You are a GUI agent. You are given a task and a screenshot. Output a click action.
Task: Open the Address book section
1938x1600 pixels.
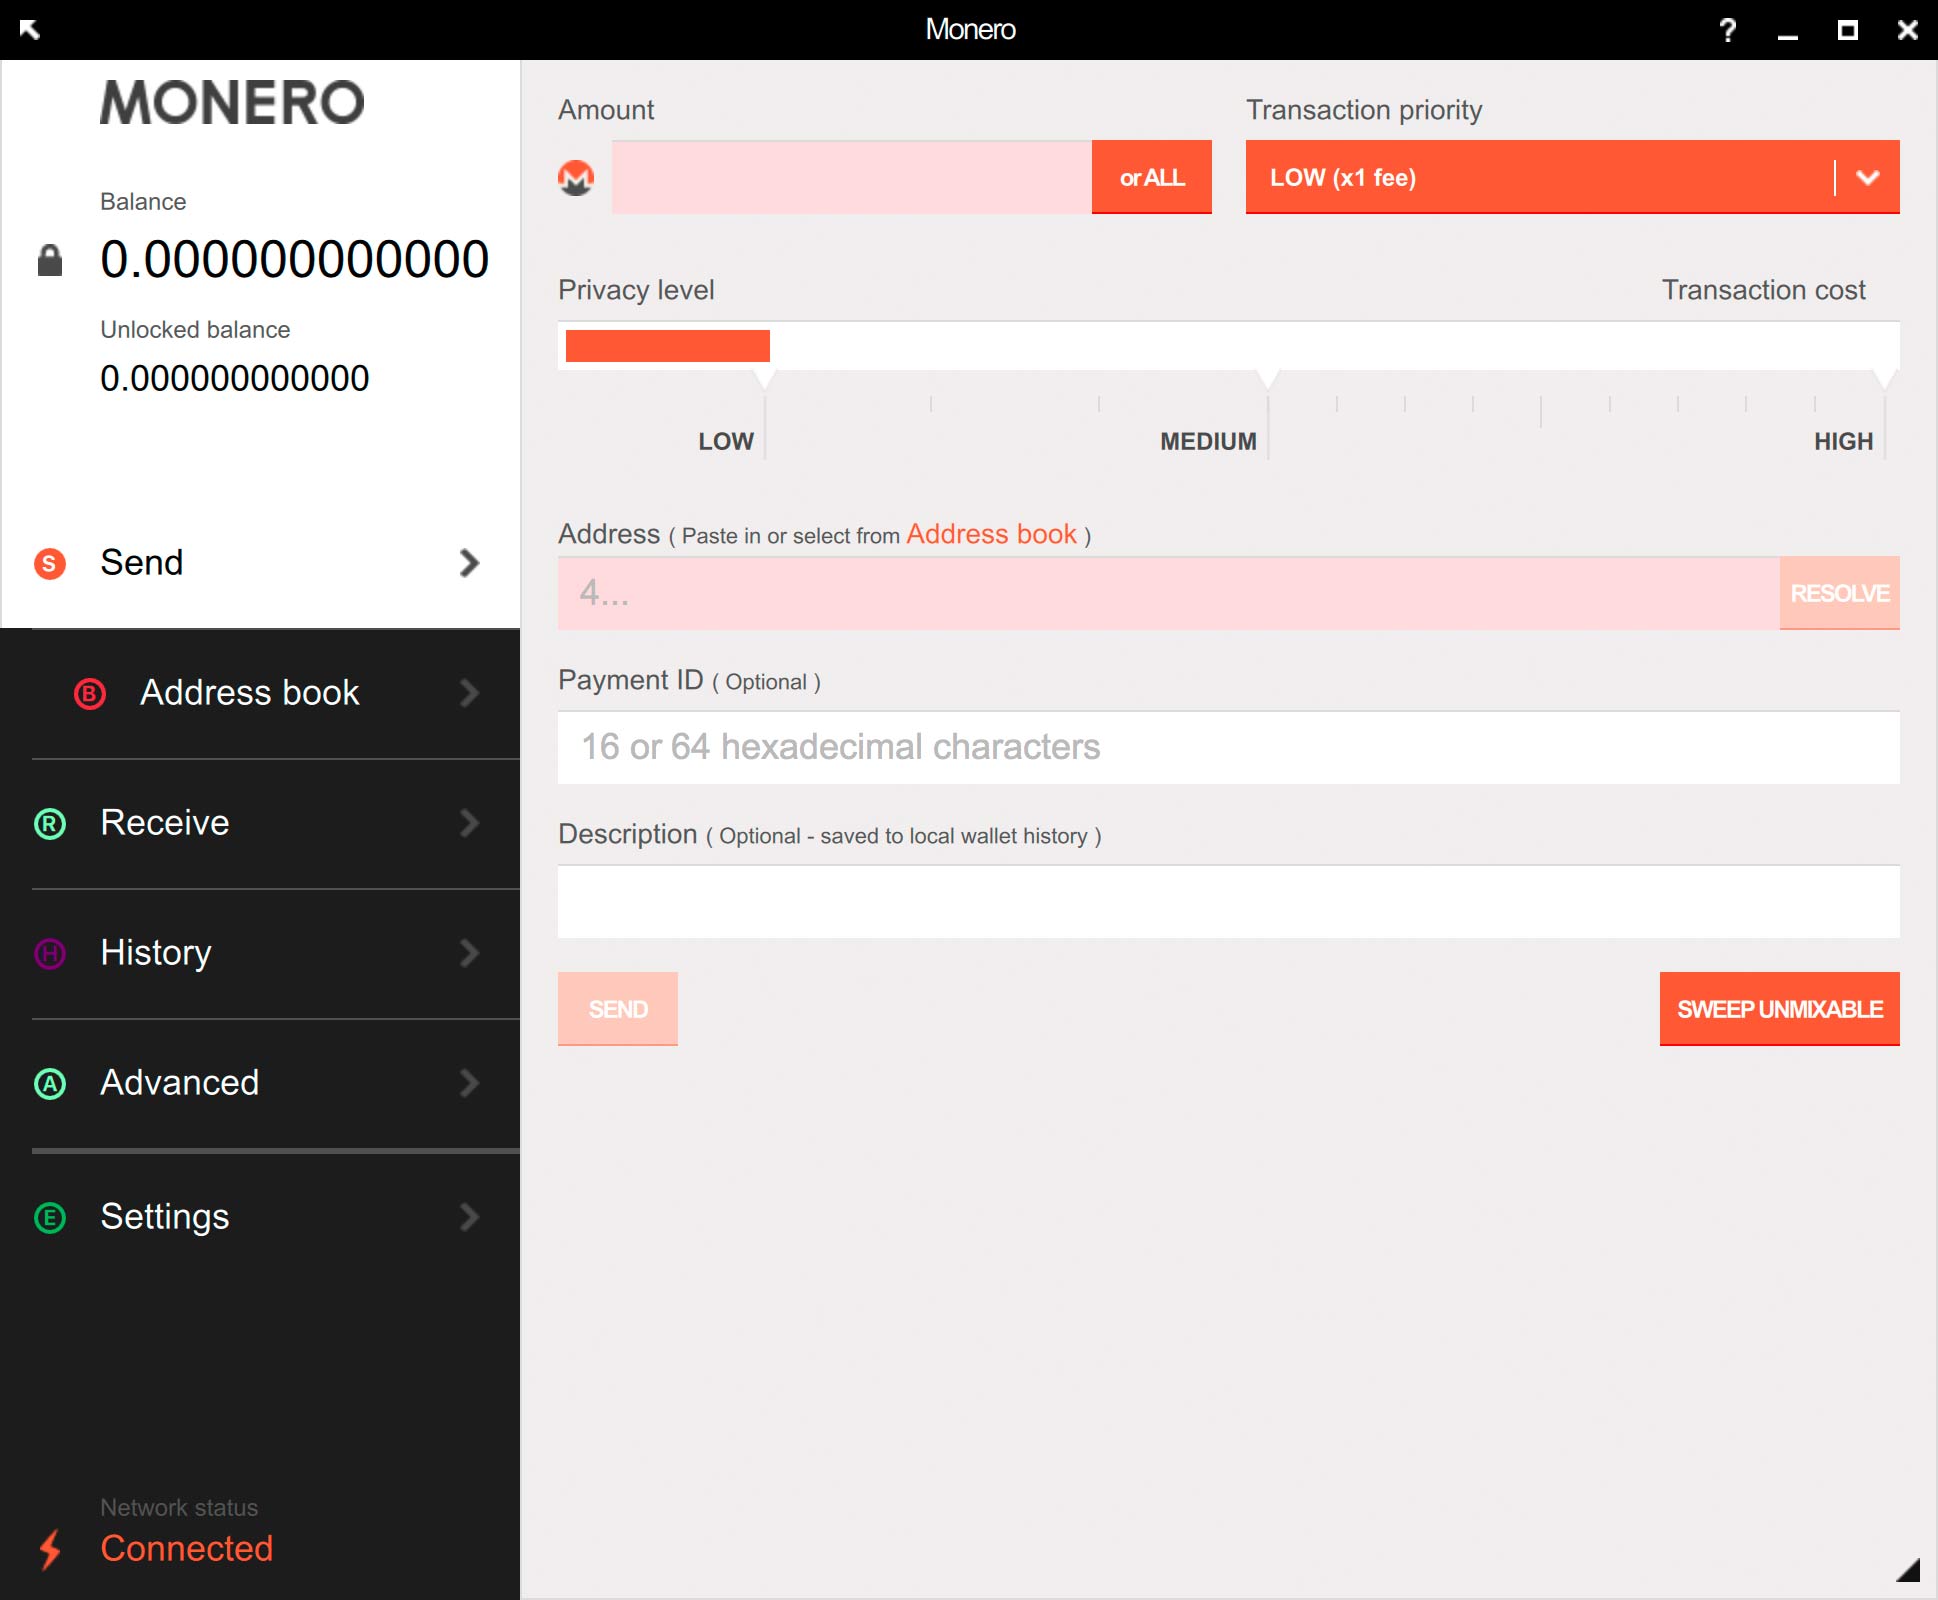258,692
